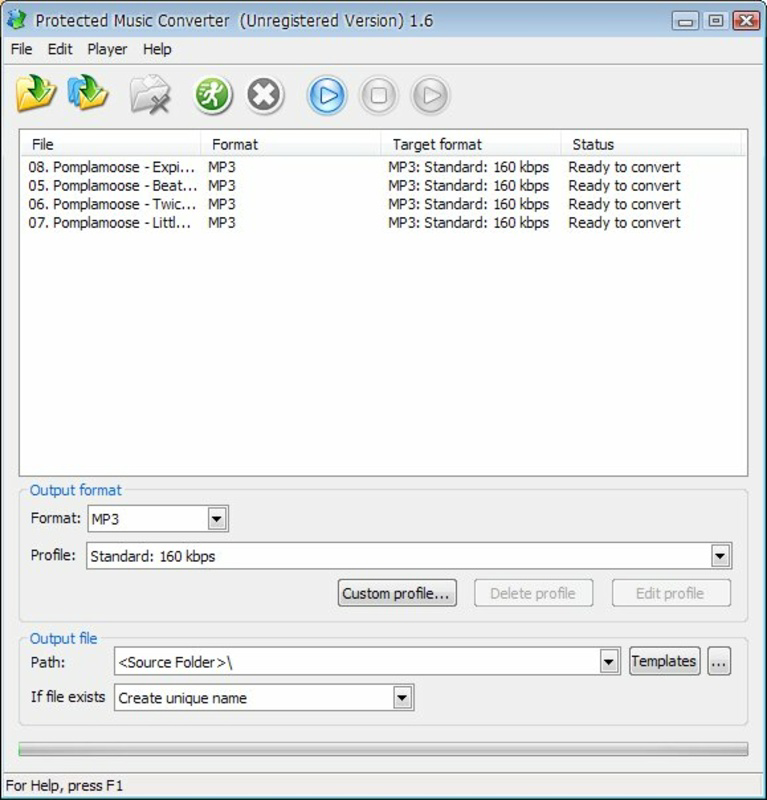
Task: Click the Add files folder icon
Action: pos(36,94)
